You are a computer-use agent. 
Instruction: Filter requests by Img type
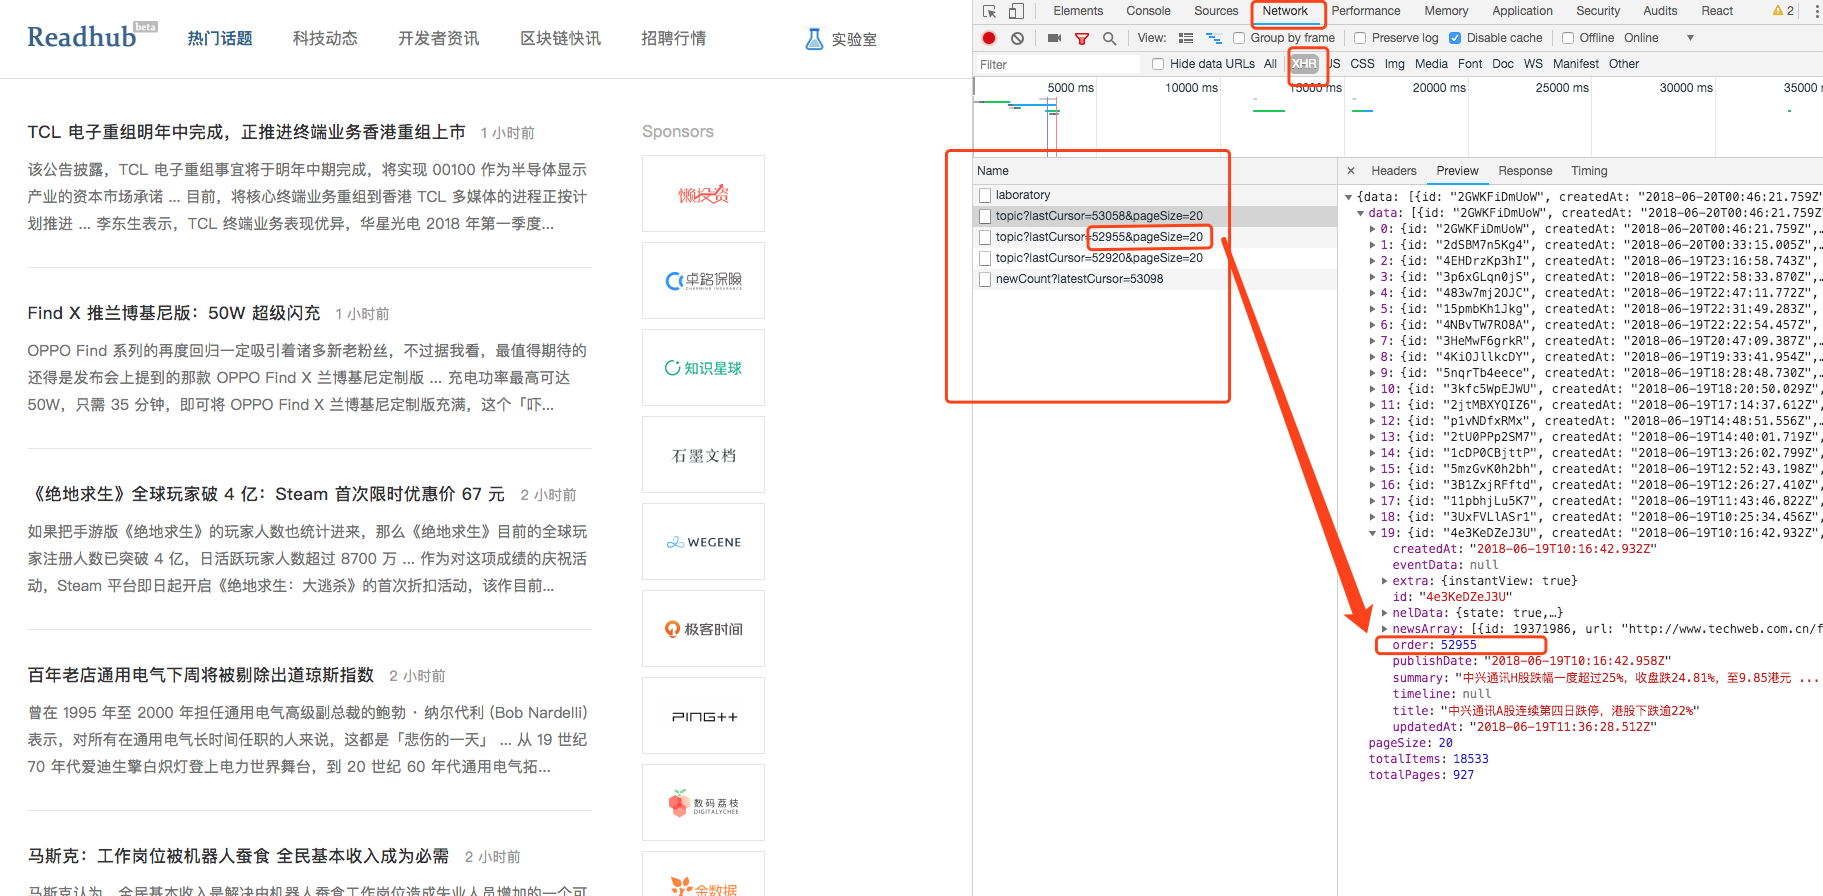[x=1394, y=64]
